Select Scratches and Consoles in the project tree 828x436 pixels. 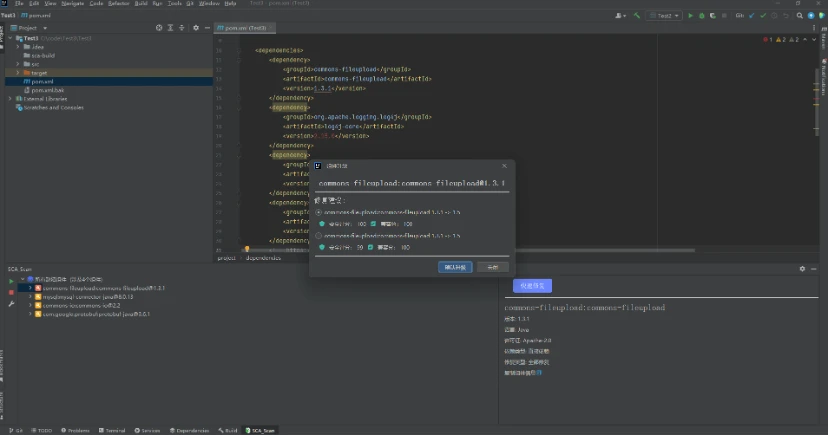coord(49,108)
